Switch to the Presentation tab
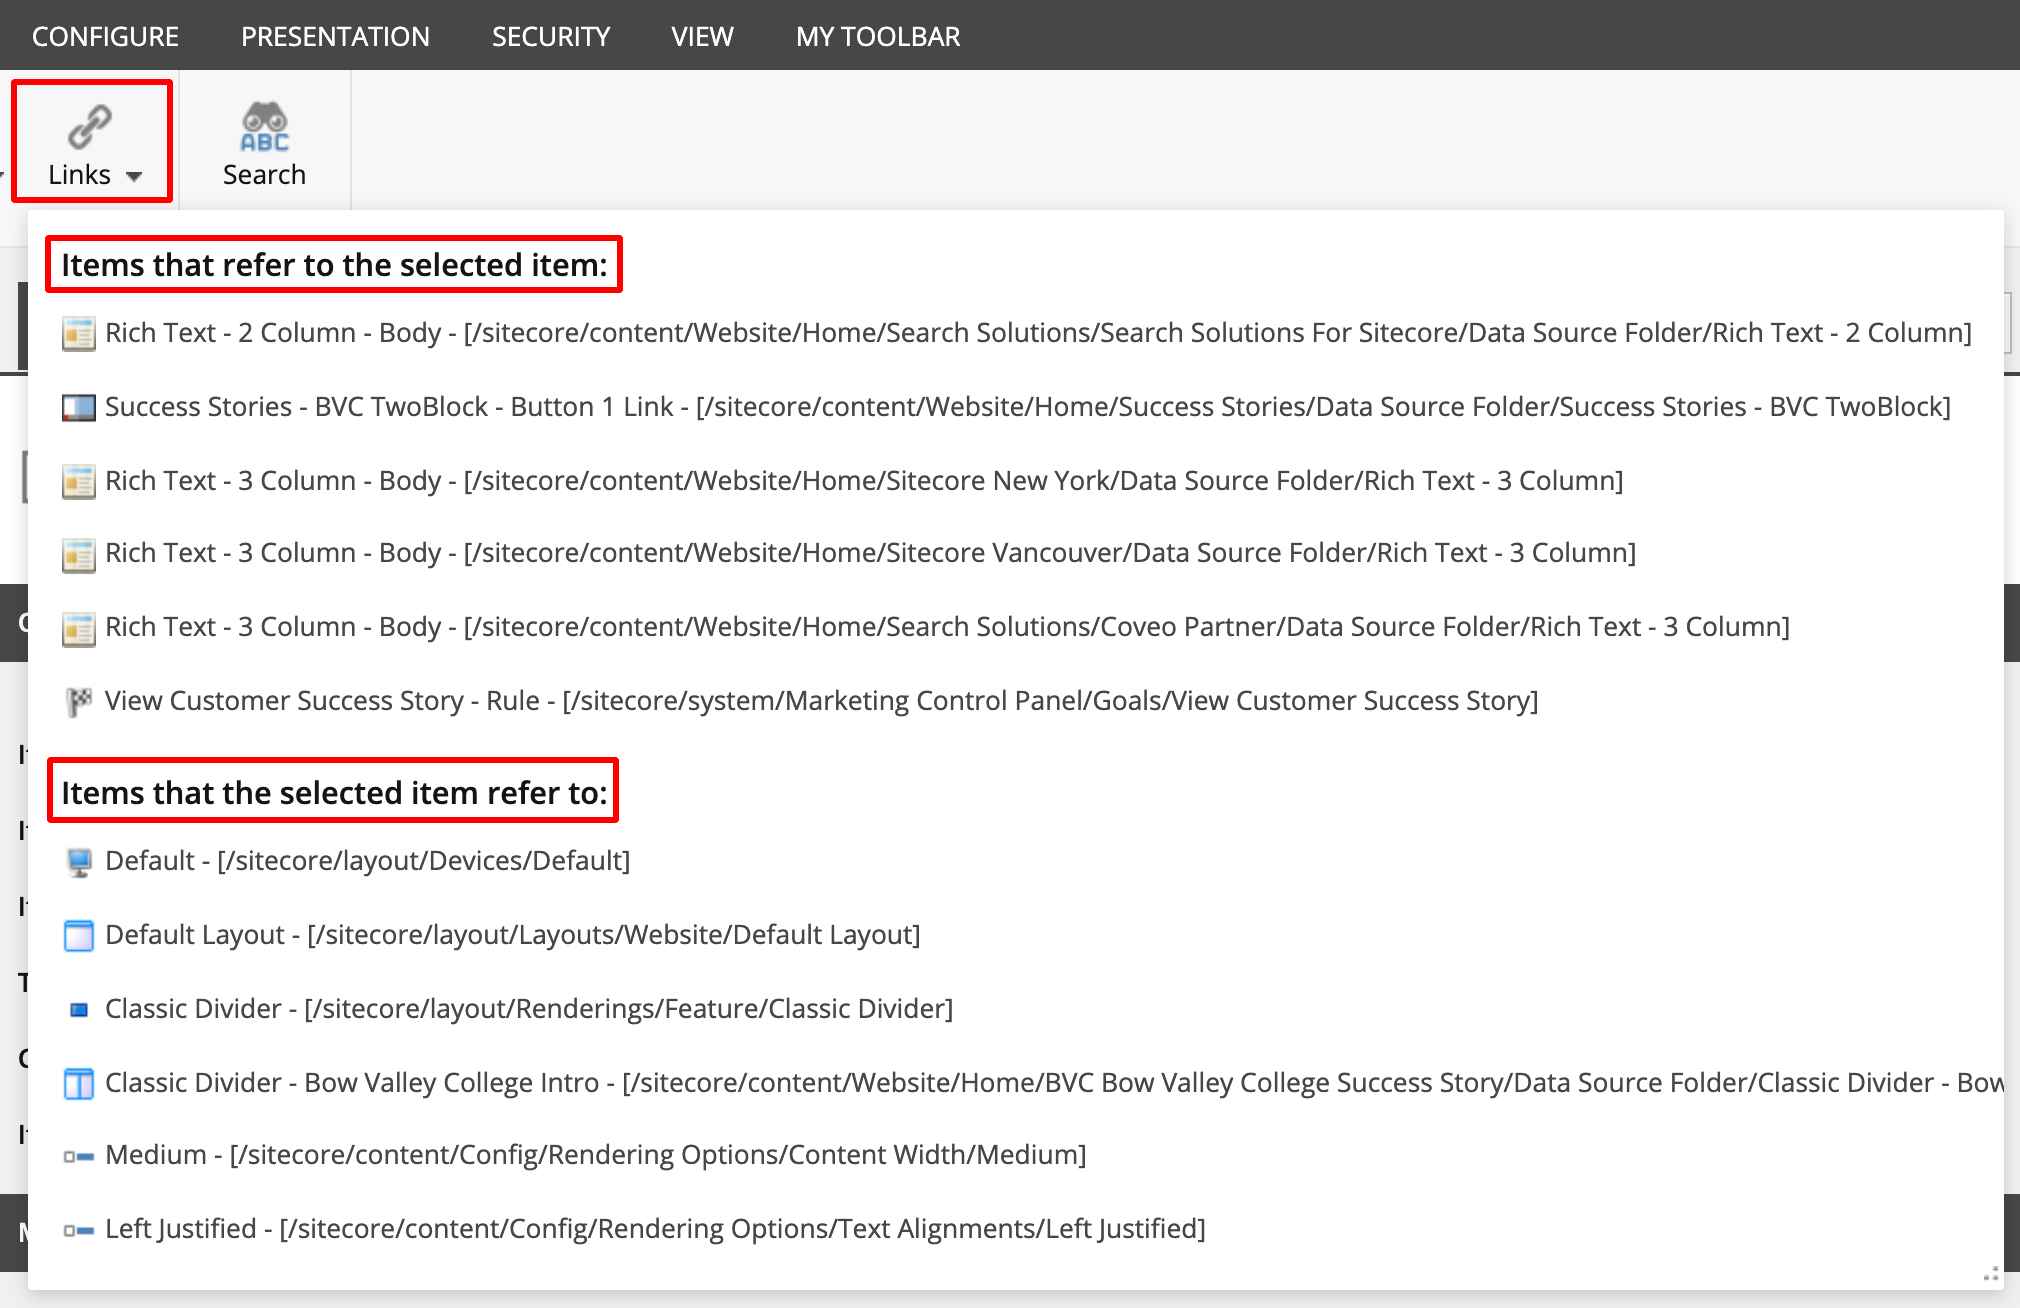This screenshot has height=1308, width=2020. tap(335, 37)
